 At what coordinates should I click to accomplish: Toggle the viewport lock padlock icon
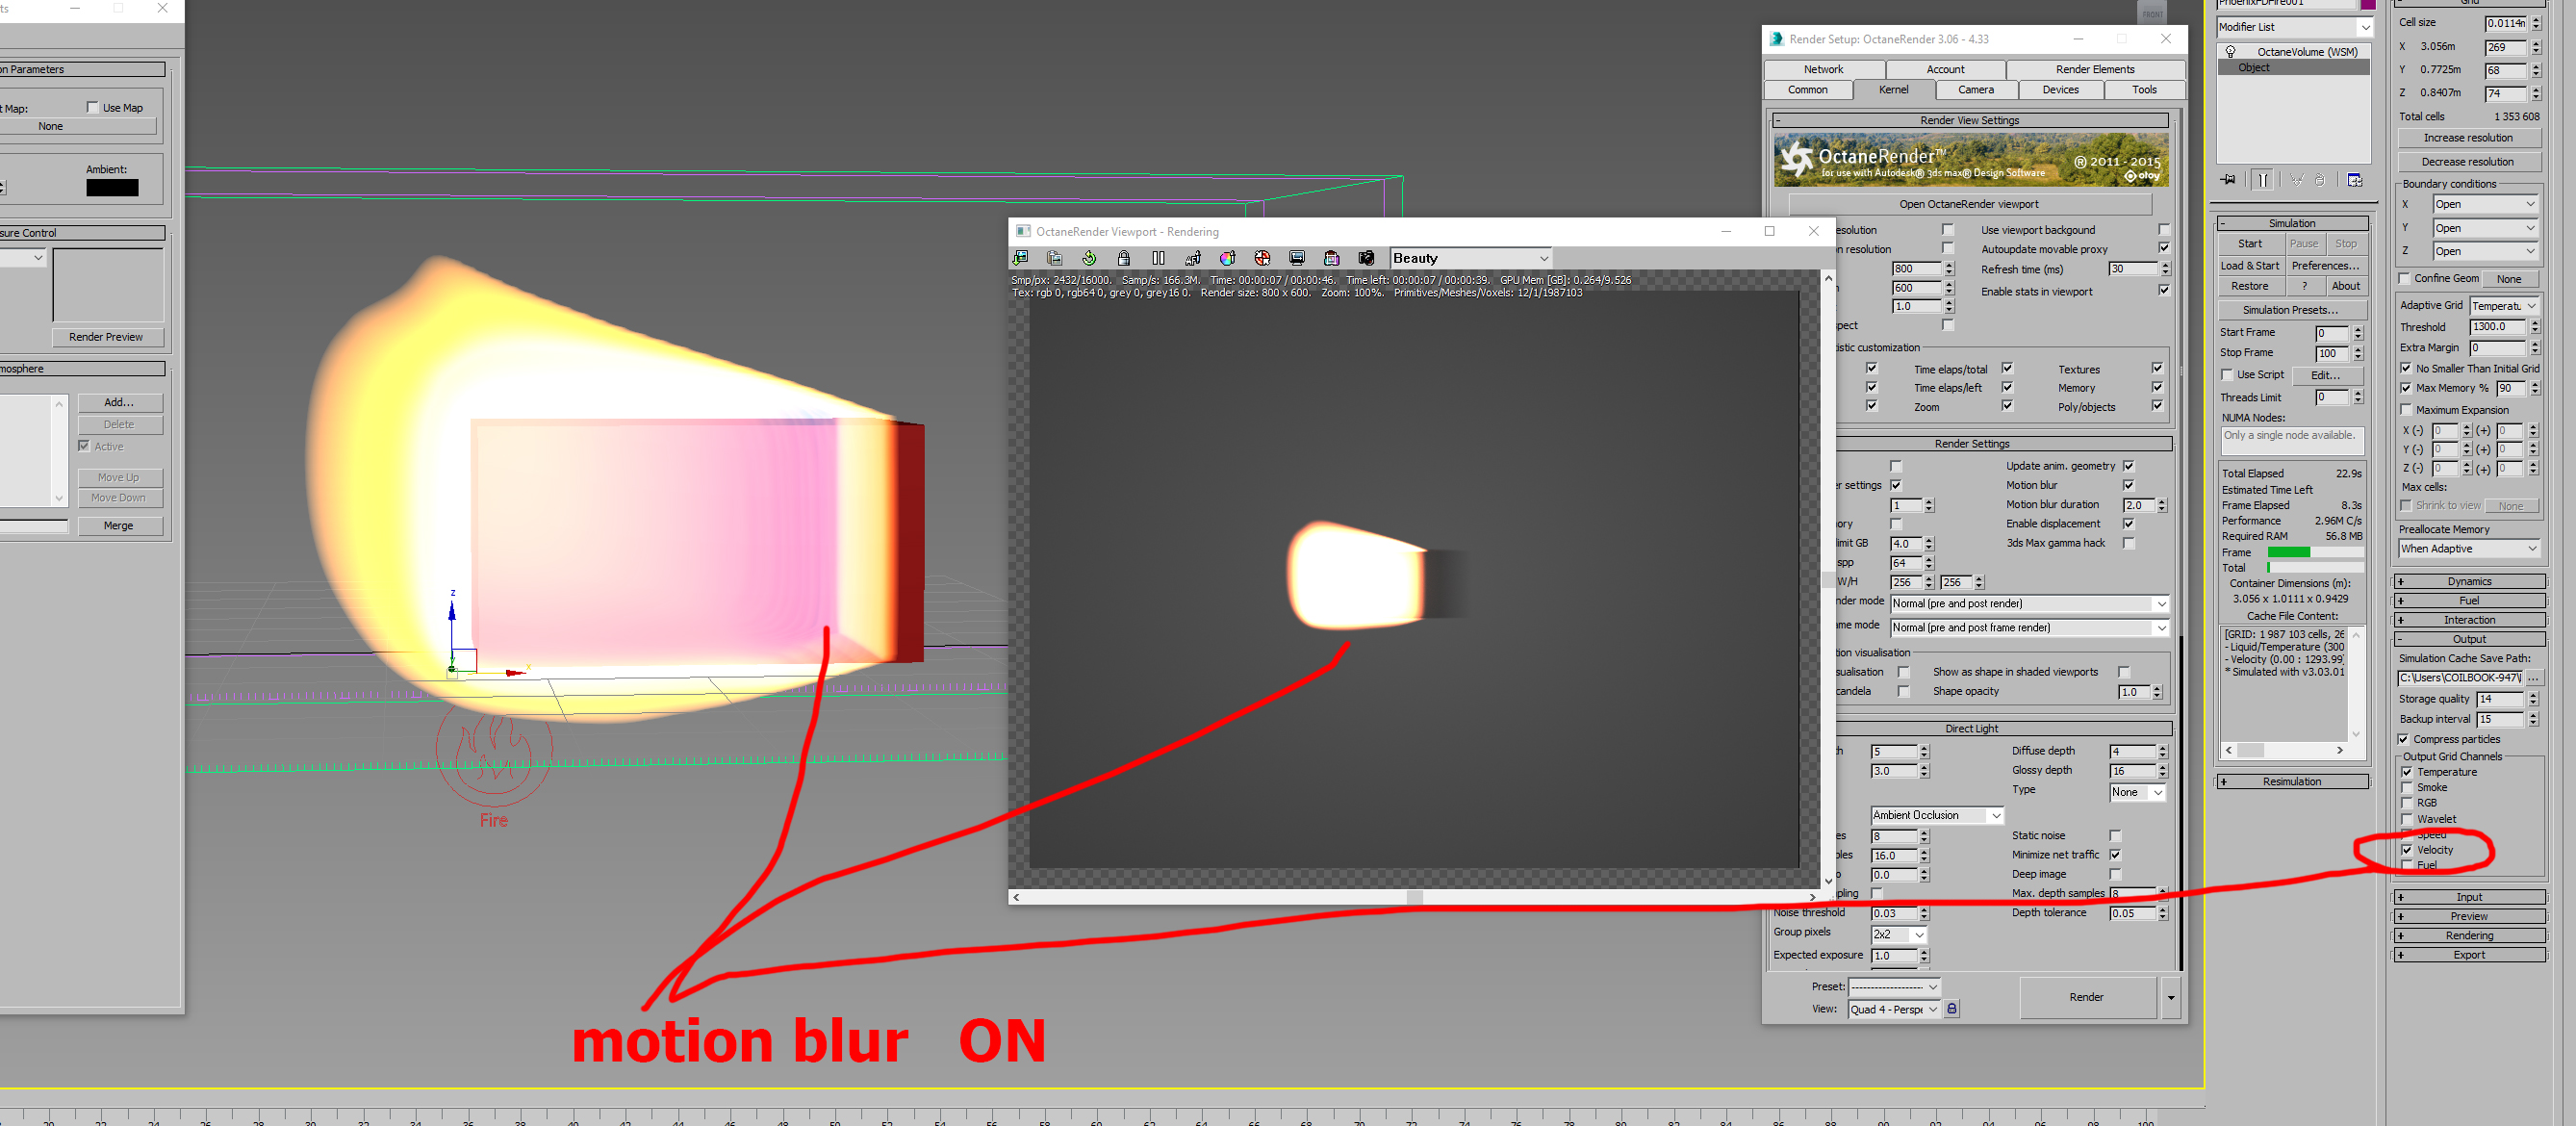pos(1124,258)
